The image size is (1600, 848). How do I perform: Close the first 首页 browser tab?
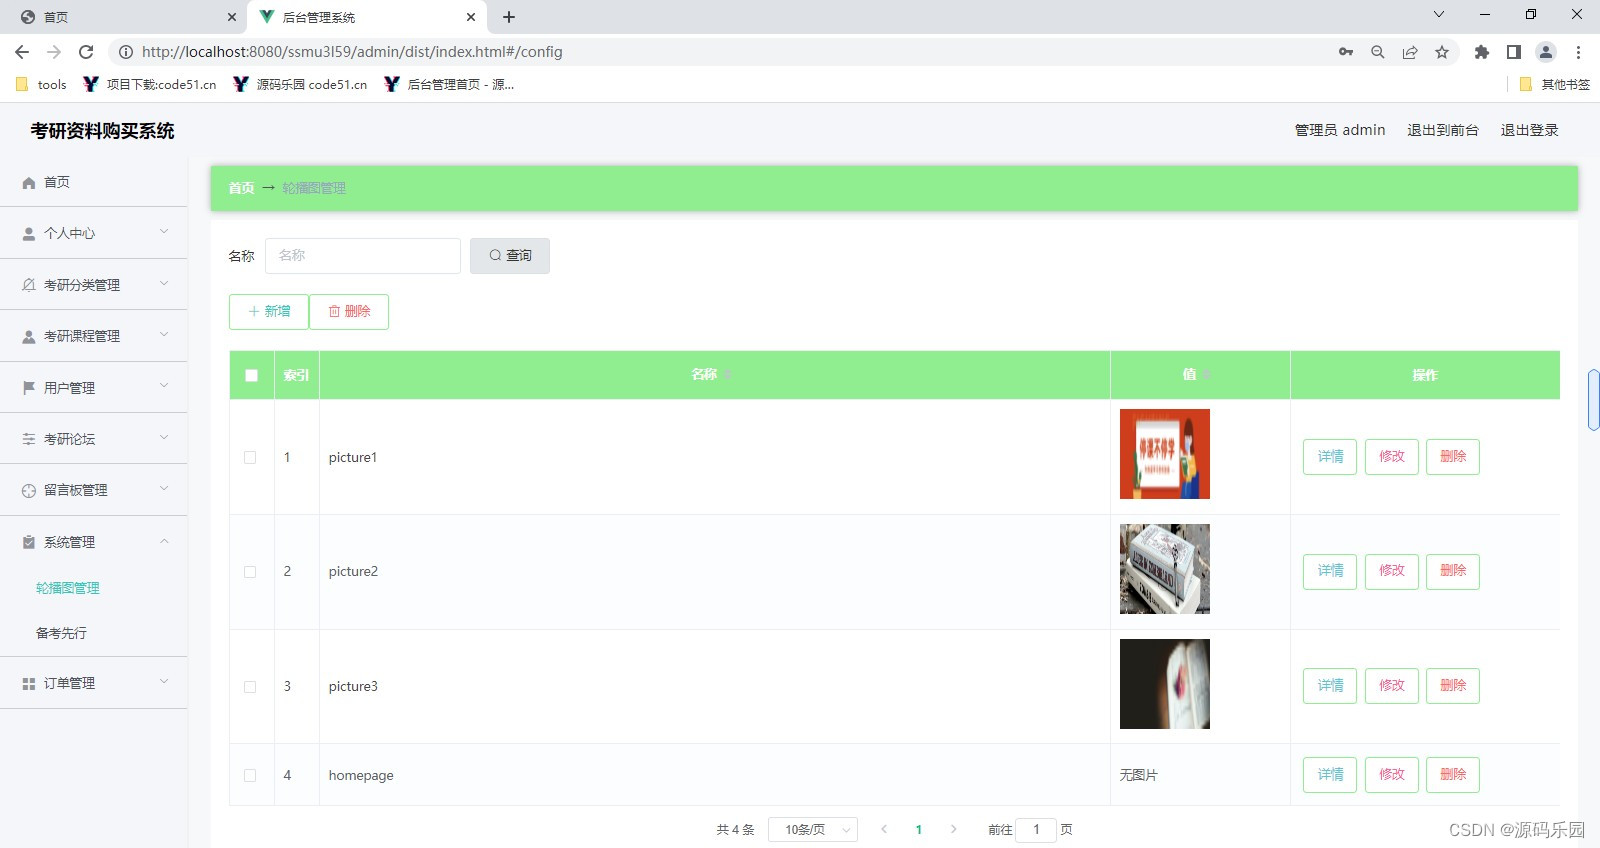(231, 17)
